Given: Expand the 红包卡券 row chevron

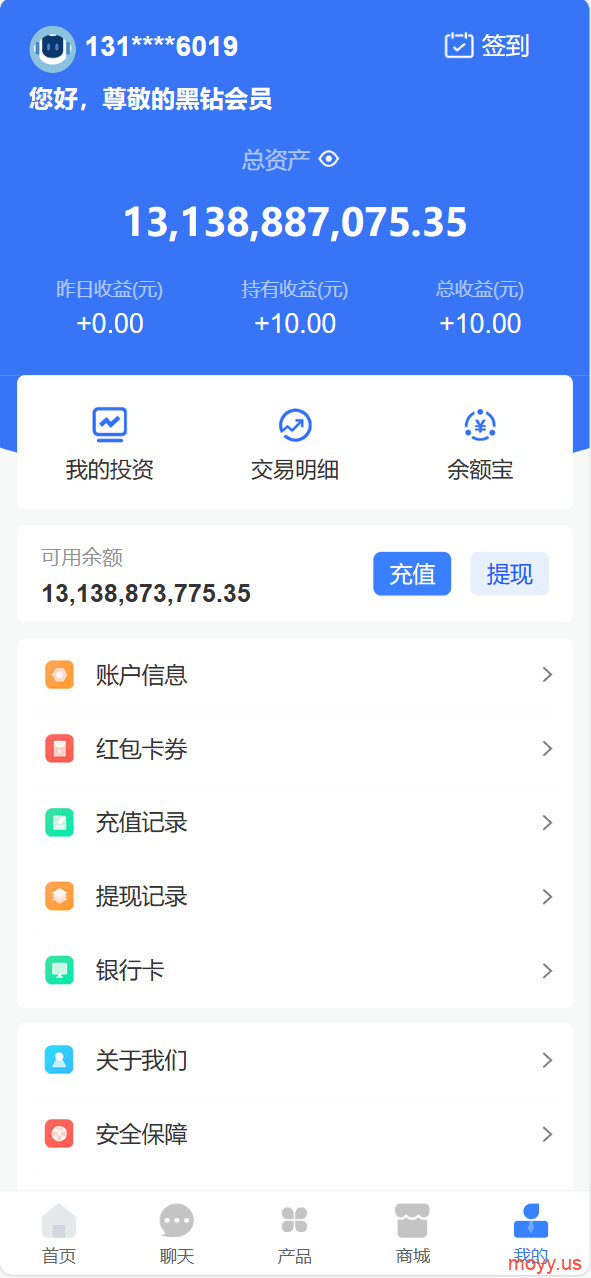Looking at the screenshot, I should pyautogui.click(x=547, y=749).
